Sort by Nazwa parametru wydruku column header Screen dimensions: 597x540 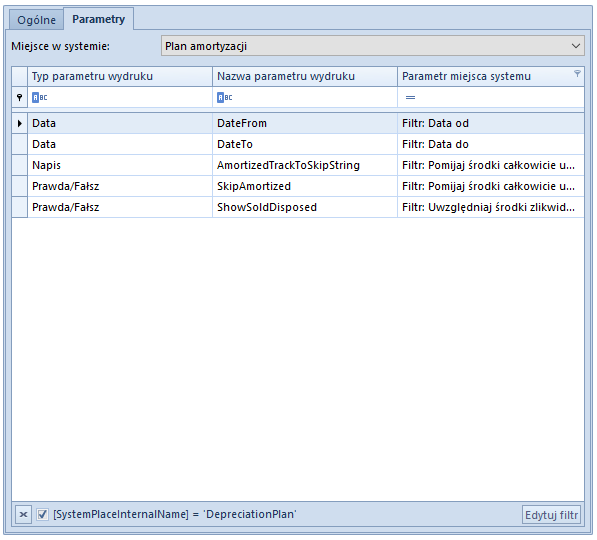305,76
